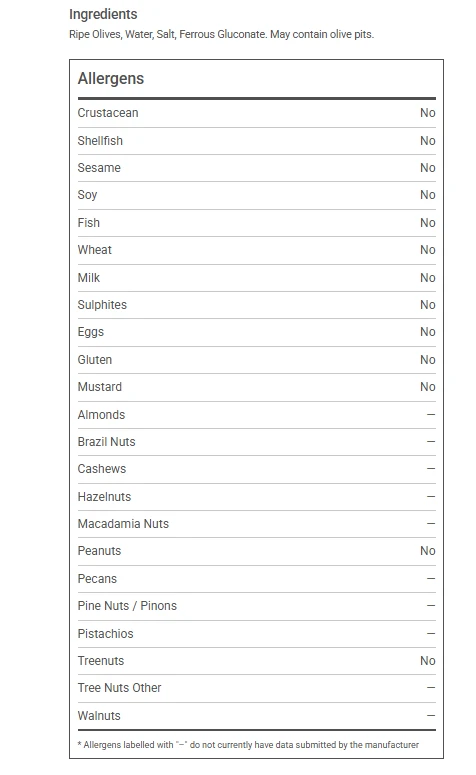476x775 pixels.
Task: Select the Brazil Nuts label
Action: click(x=106, y=442)
